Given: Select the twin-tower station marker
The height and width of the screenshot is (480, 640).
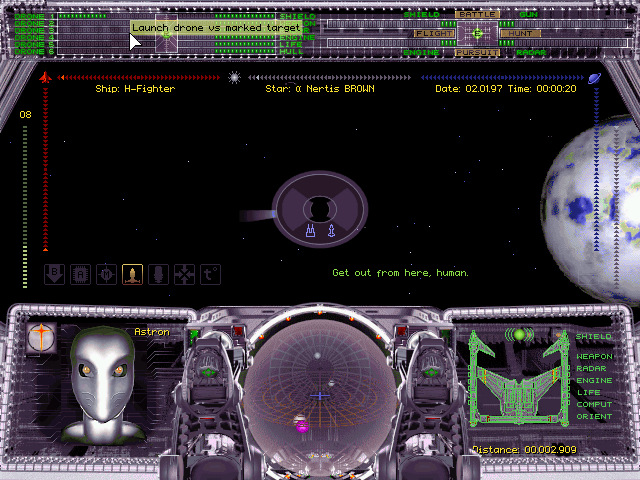Looking at the screenshot, I should (311, 231).
